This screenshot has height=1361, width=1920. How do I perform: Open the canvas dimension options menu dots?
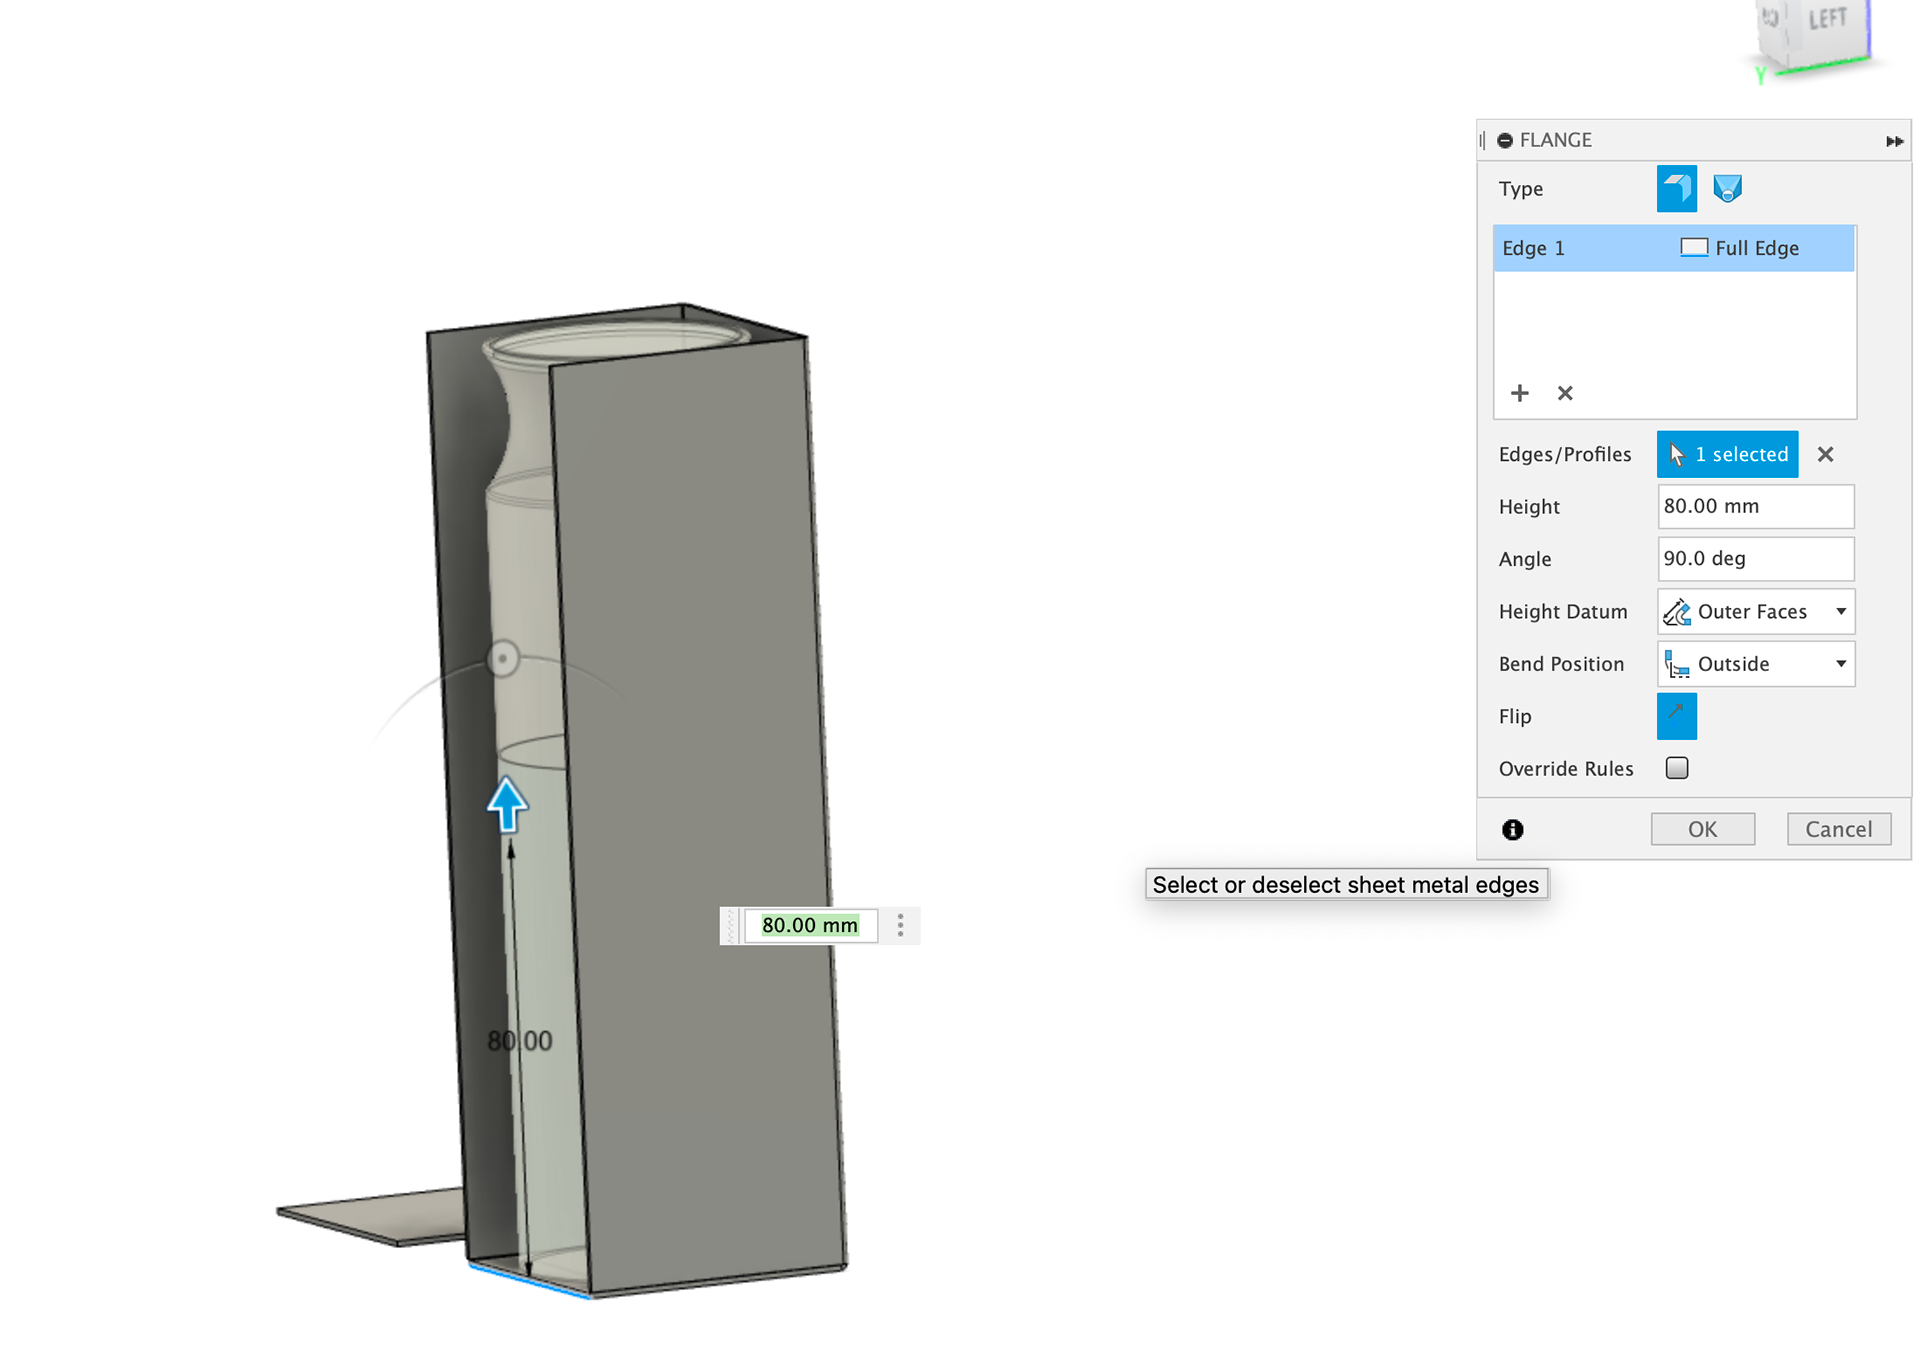click(x=900, y=925)
